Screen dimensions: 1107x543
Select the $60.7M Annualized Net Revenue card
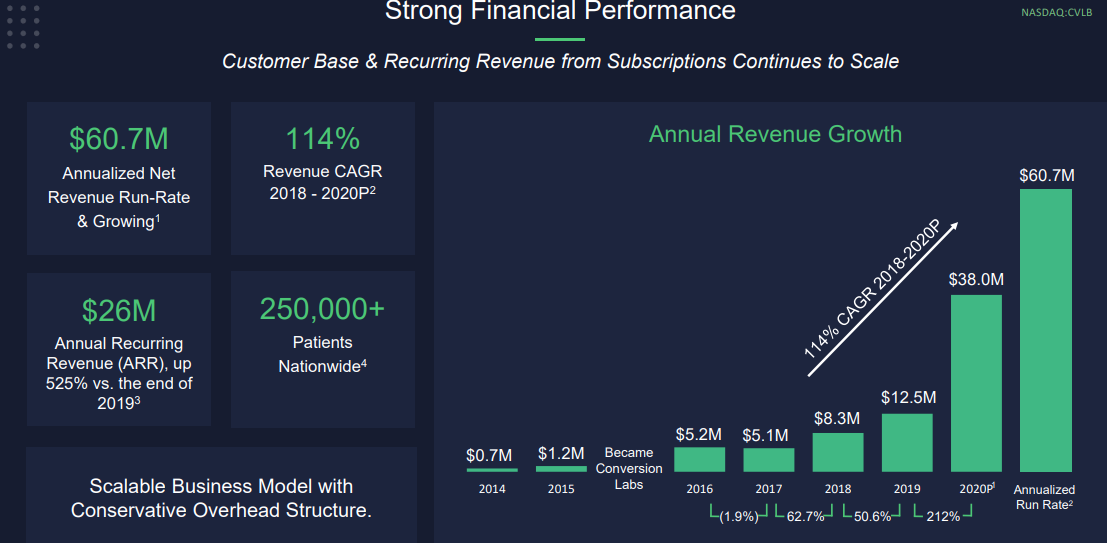119,178
